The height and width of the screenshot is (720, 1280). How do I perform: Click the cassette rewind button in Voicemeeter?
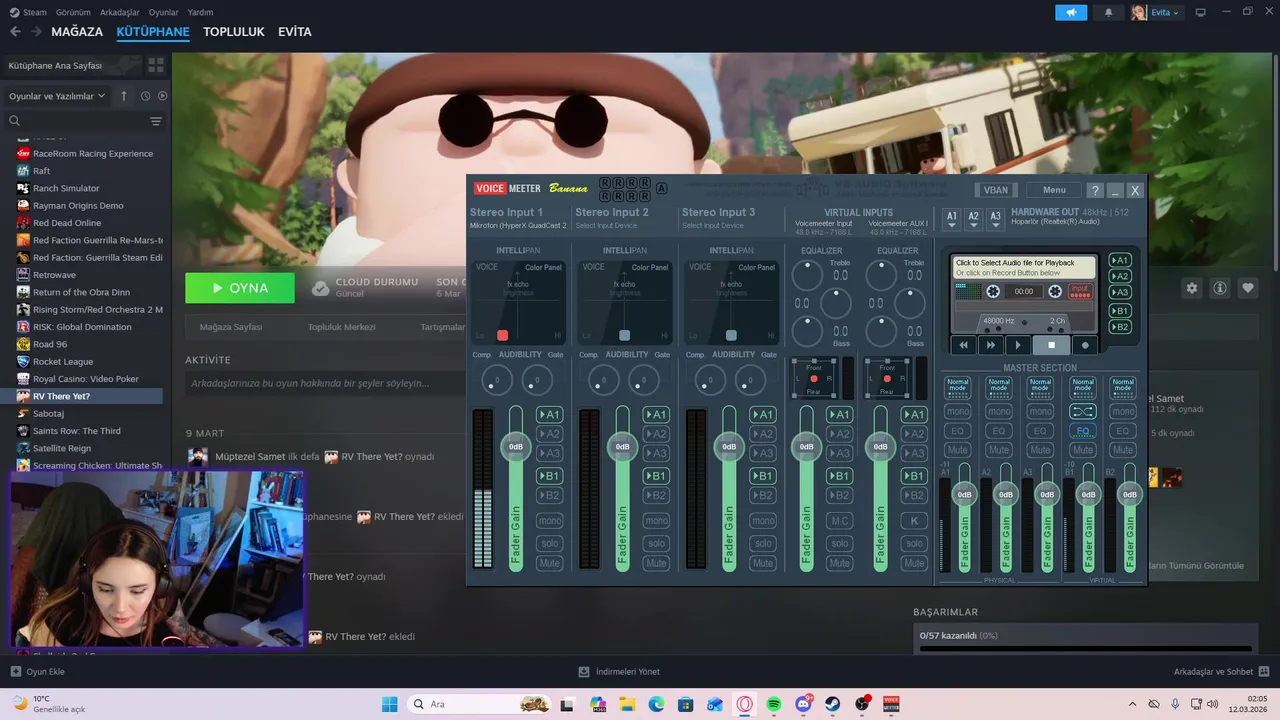(x=964, y=345)
